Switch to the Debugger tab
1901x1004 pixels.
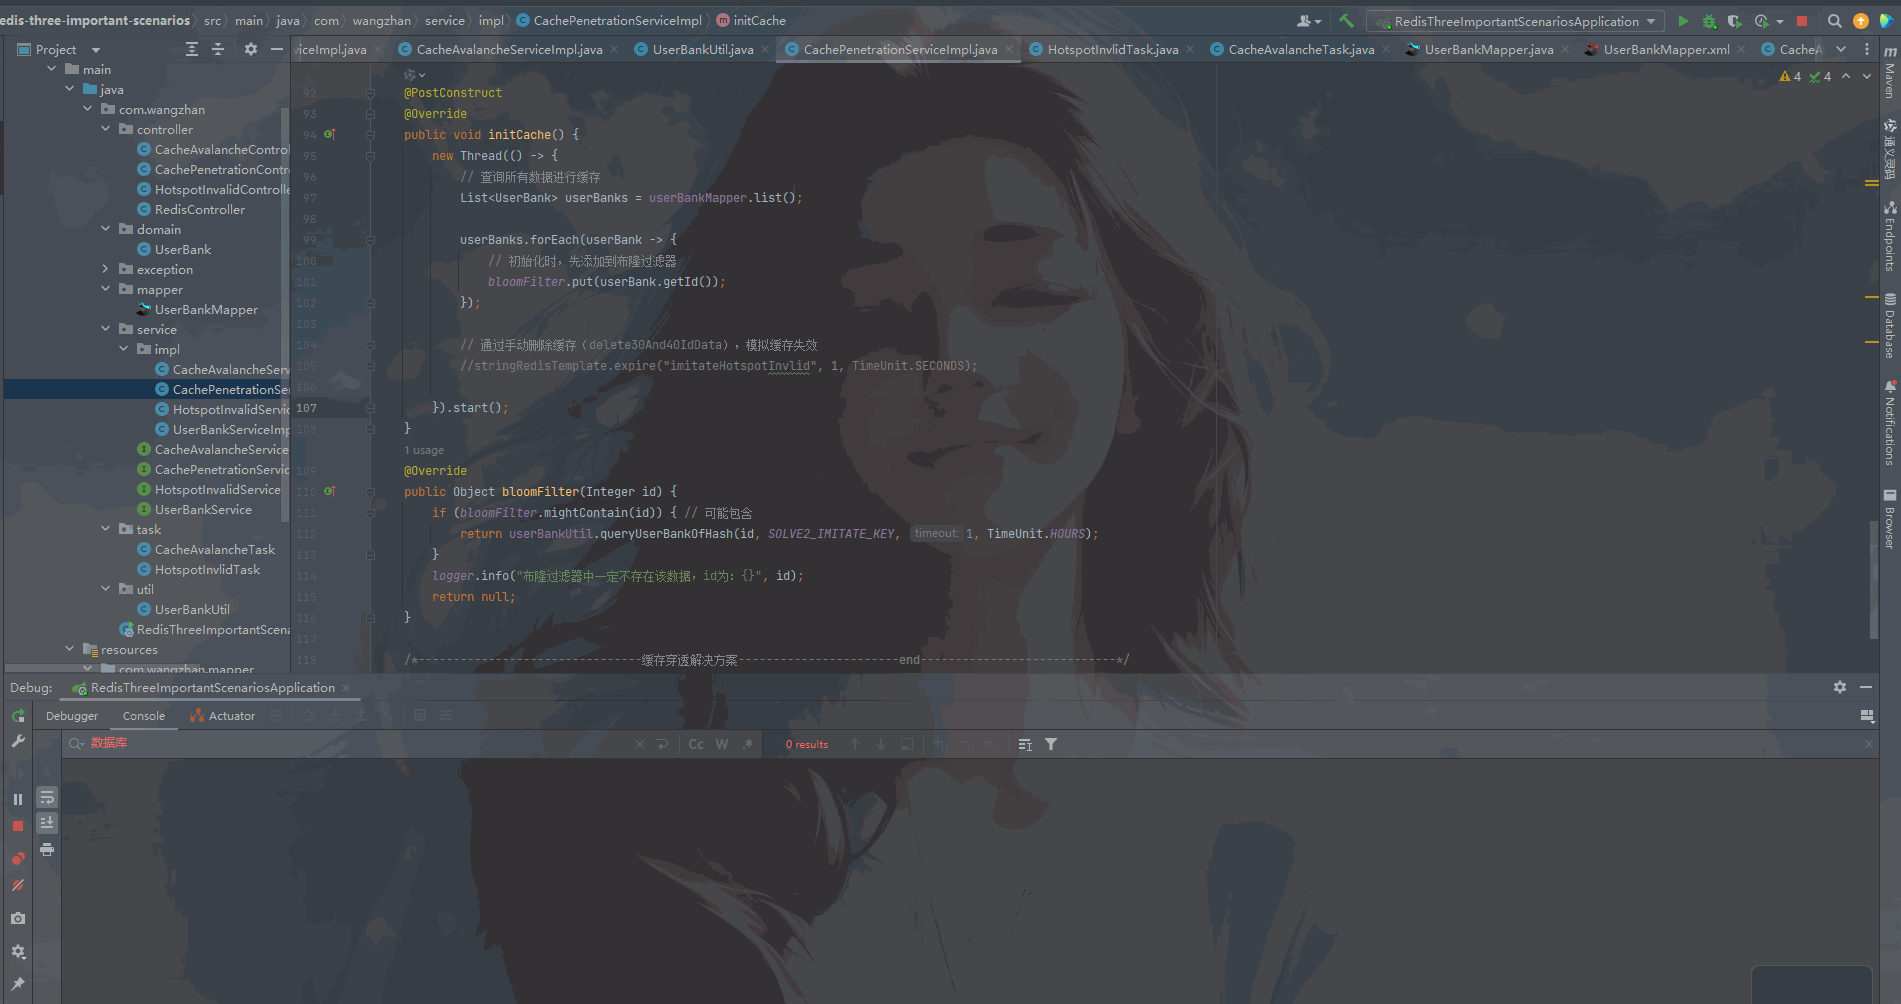[x=72, y=716]
